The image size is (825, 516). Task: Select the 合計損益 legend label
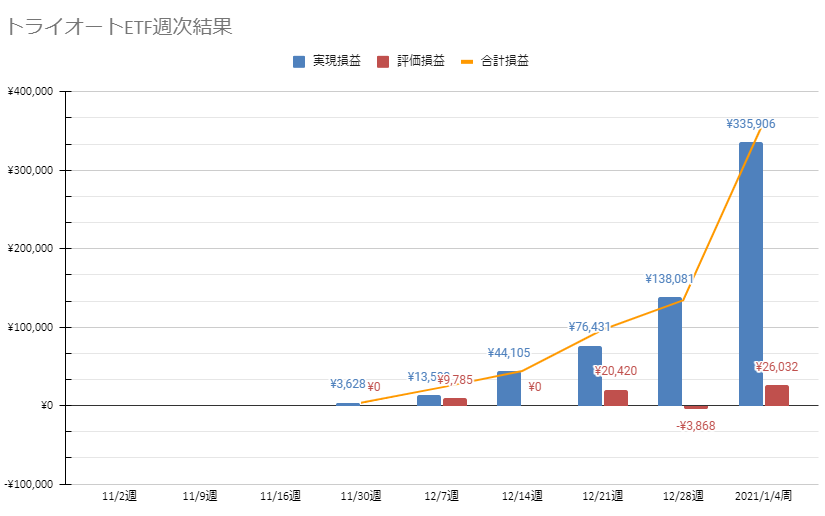(x=505, y=61)
